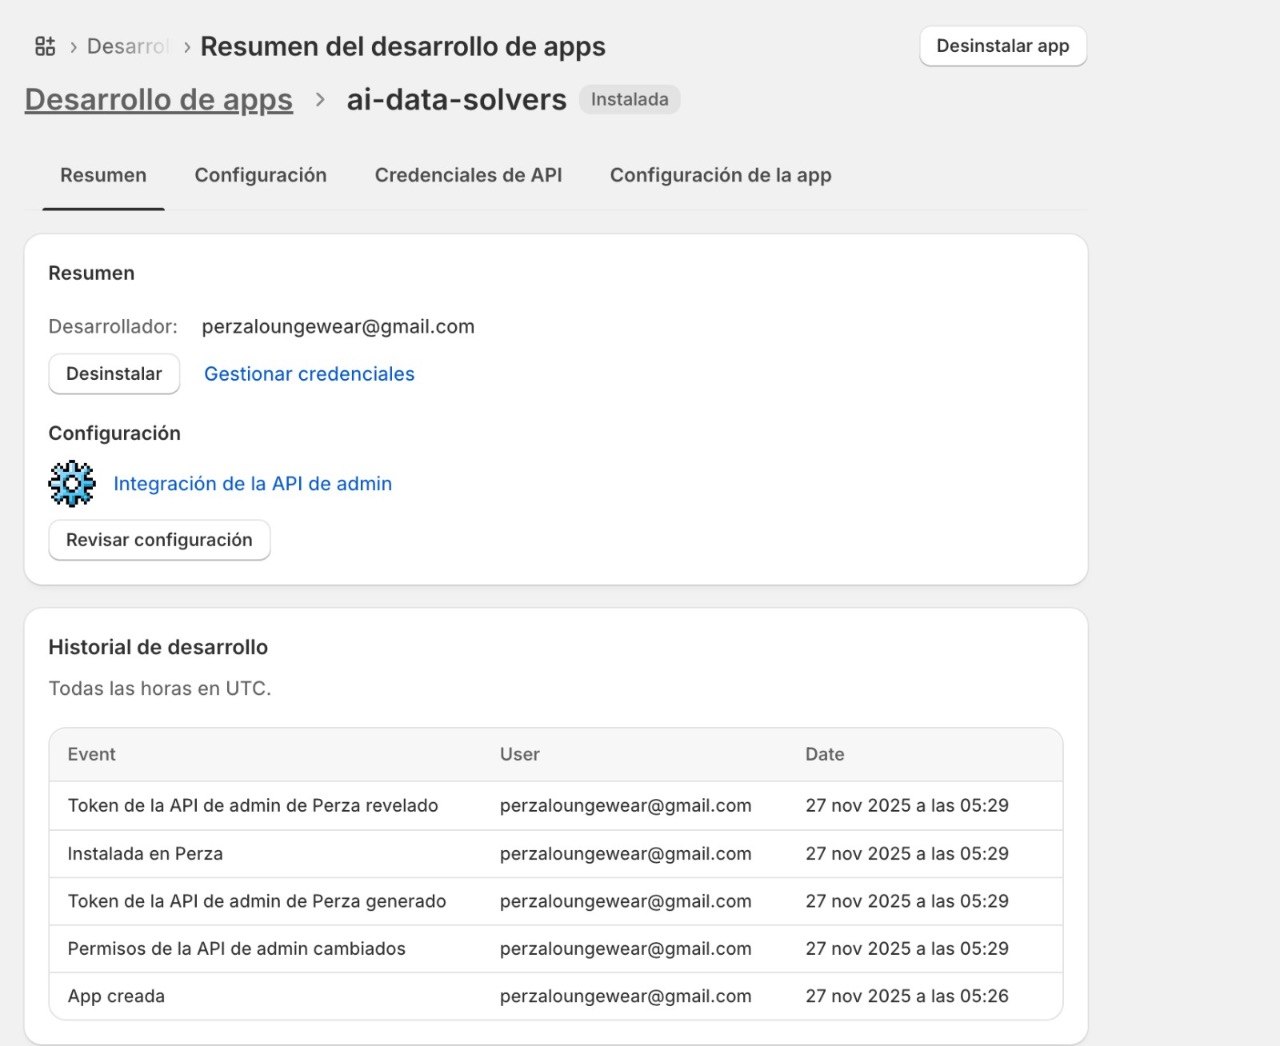Open the Credenciales de API tab
1280x1046 pixels.
467,175
